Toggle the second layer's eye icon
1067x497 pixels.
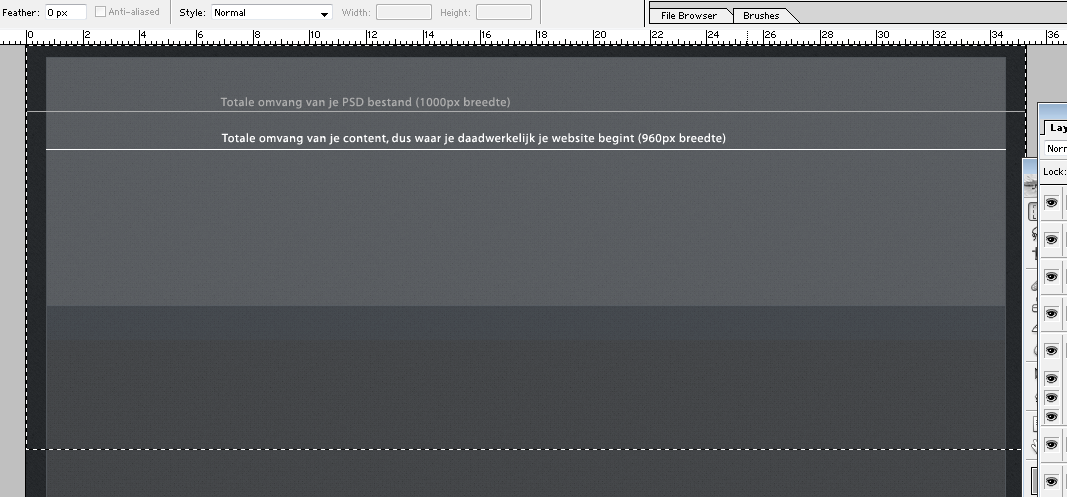[x=1051, y=239]
